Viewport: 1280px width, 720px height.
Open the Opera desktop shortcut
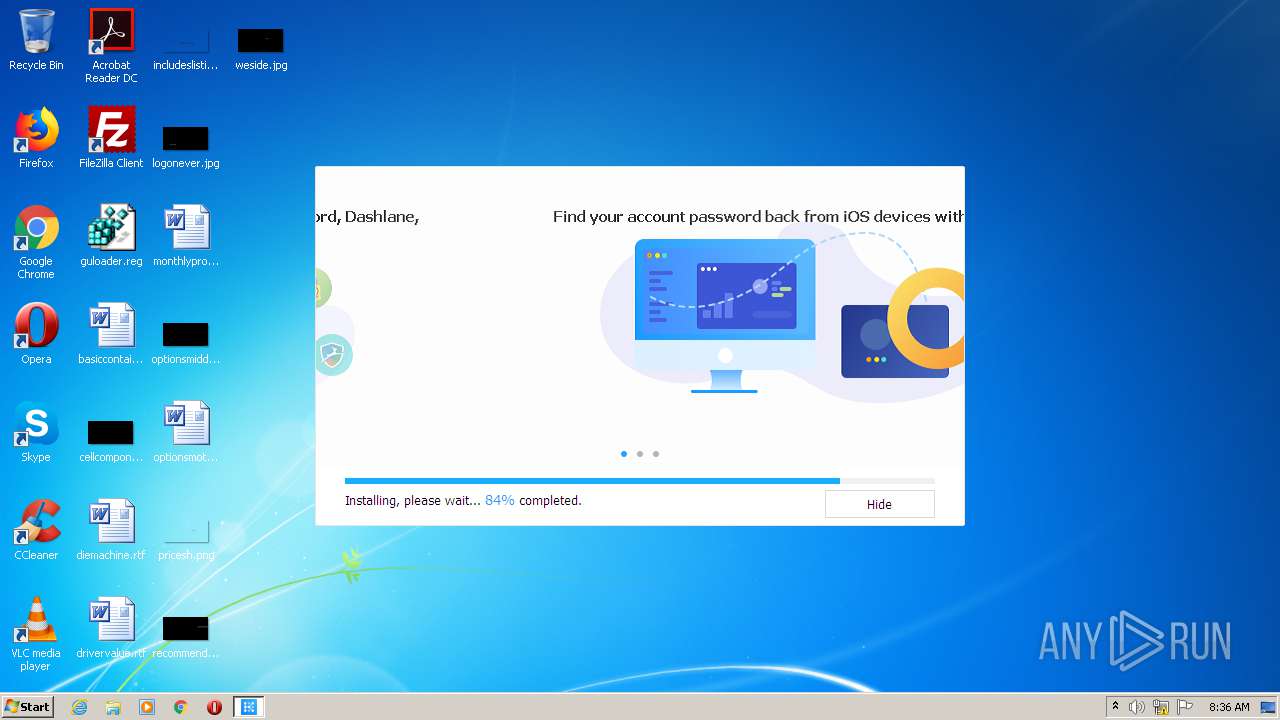point(36,334)
